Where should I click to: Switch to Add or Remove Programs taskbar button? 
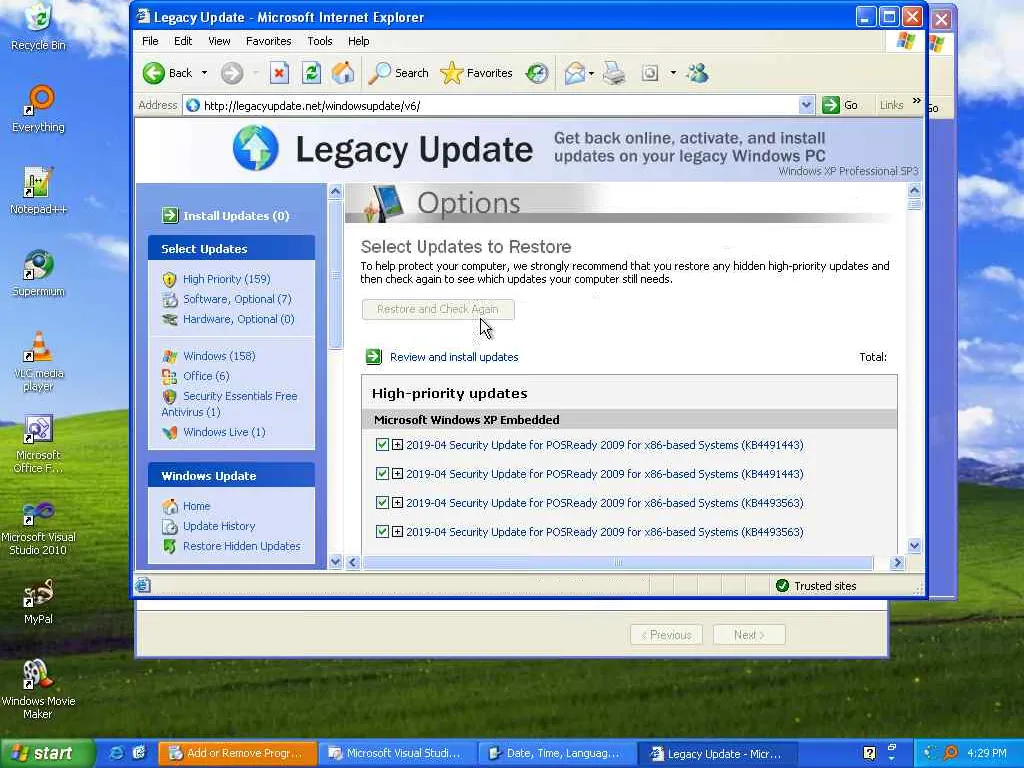[238, 753]
